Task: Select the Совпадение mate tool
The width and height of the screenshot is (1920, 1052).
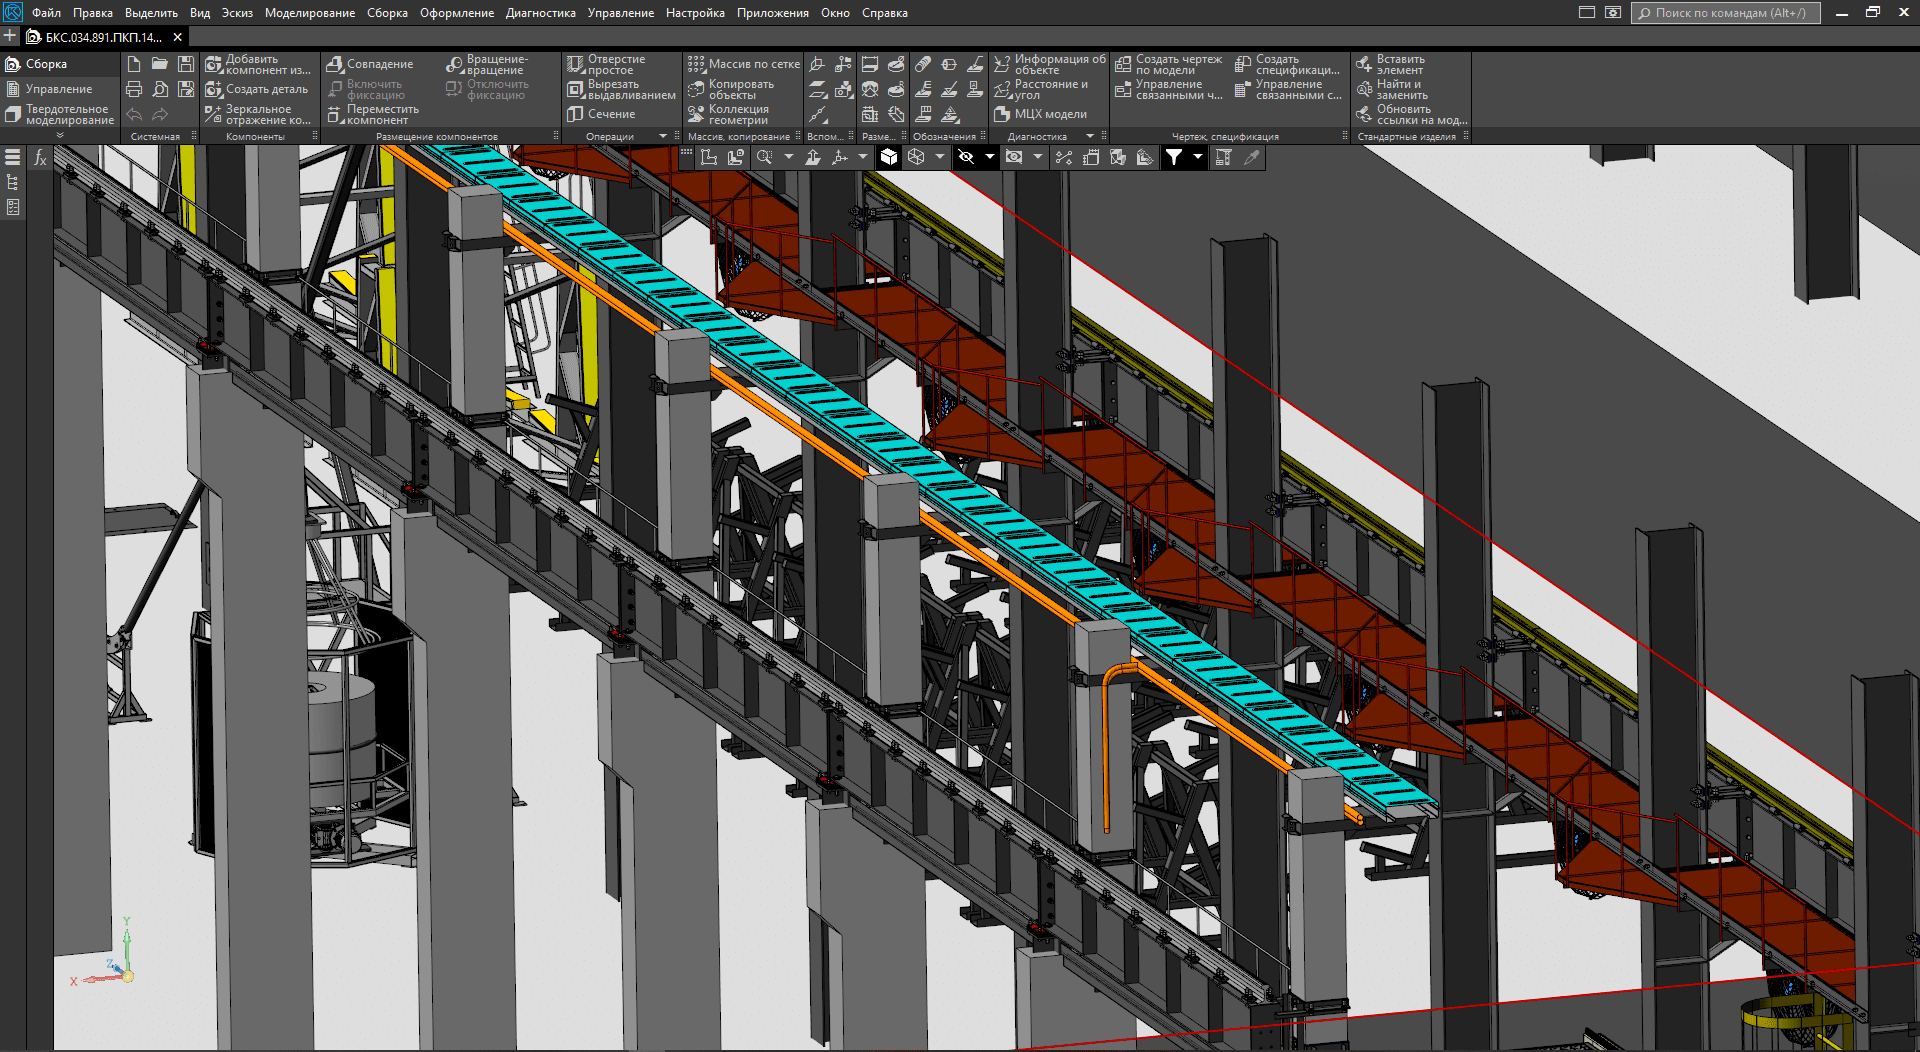Action: [370, 64]
